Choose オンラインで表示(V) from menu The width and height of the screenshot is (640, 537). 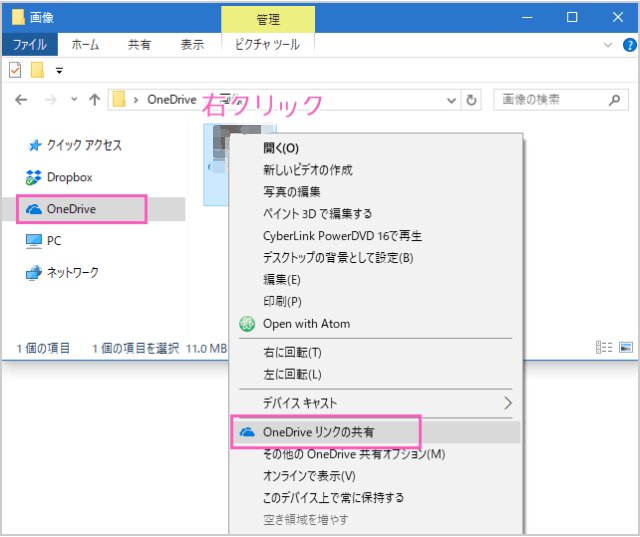(x=376, y=476)
